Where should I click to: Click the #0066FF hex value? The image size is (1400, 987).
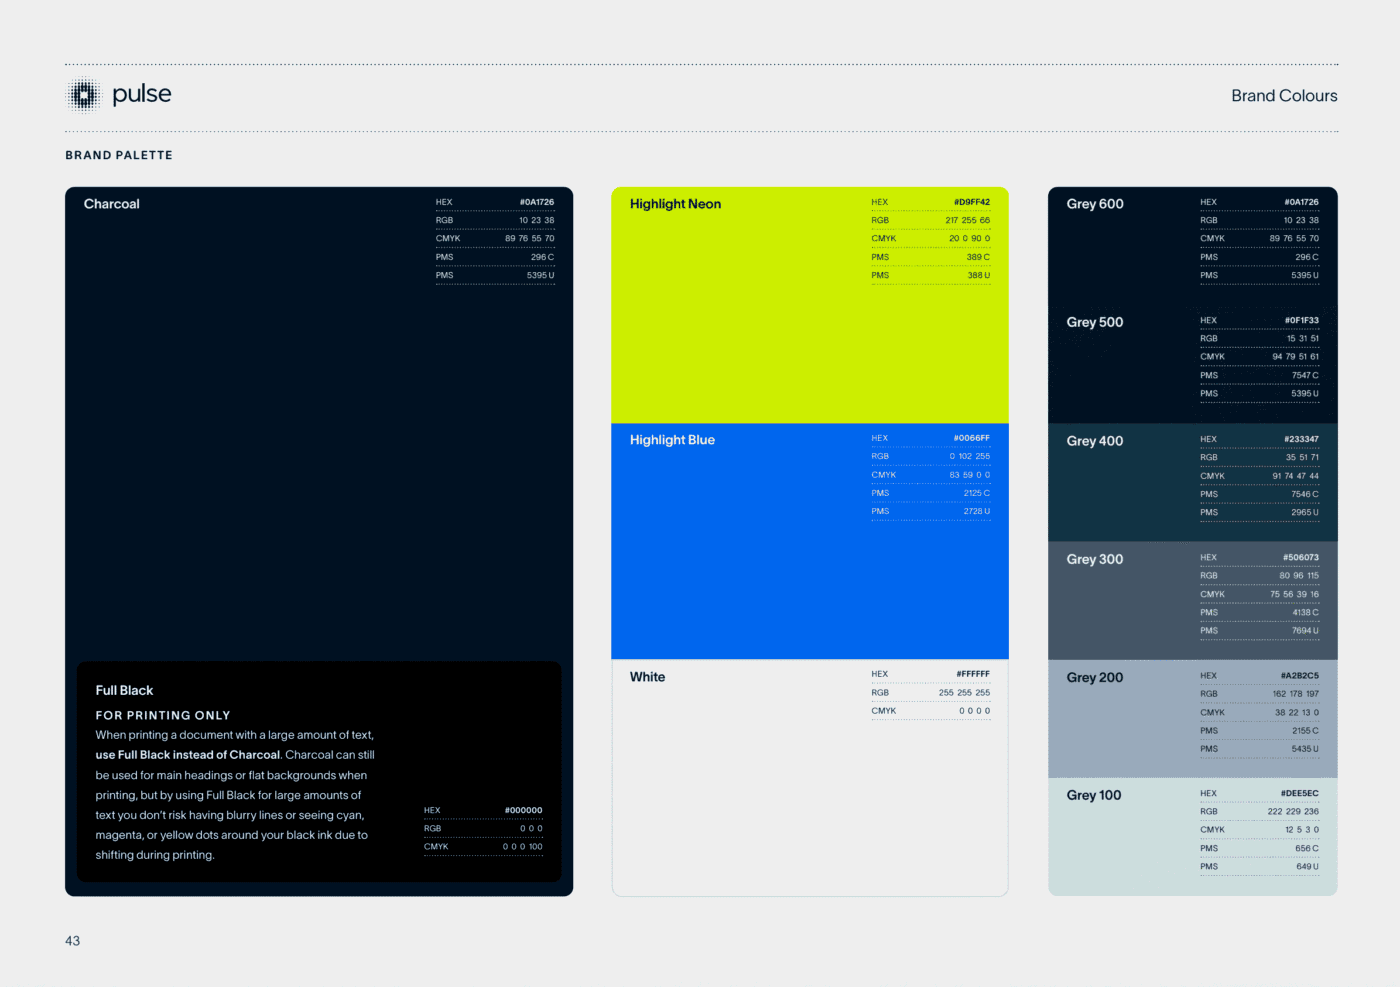pos(971,438)
